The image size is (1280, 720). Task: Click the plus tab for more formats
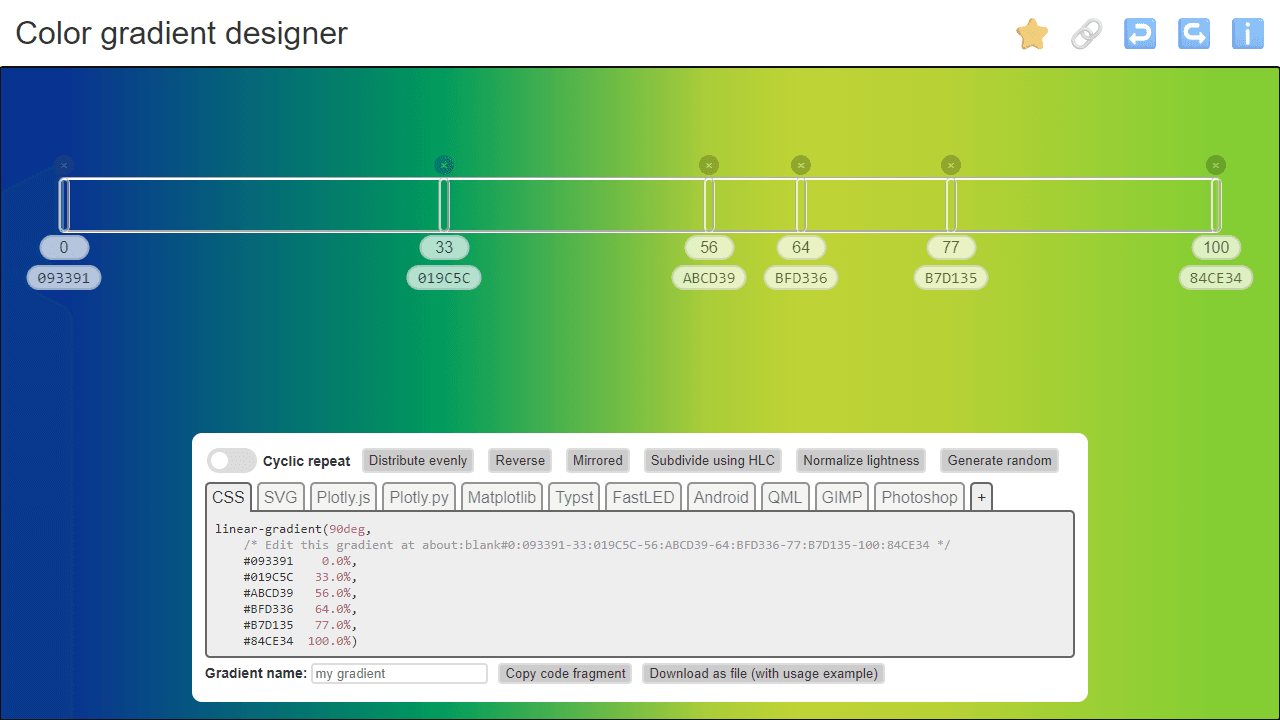click(x=981, y=497)
